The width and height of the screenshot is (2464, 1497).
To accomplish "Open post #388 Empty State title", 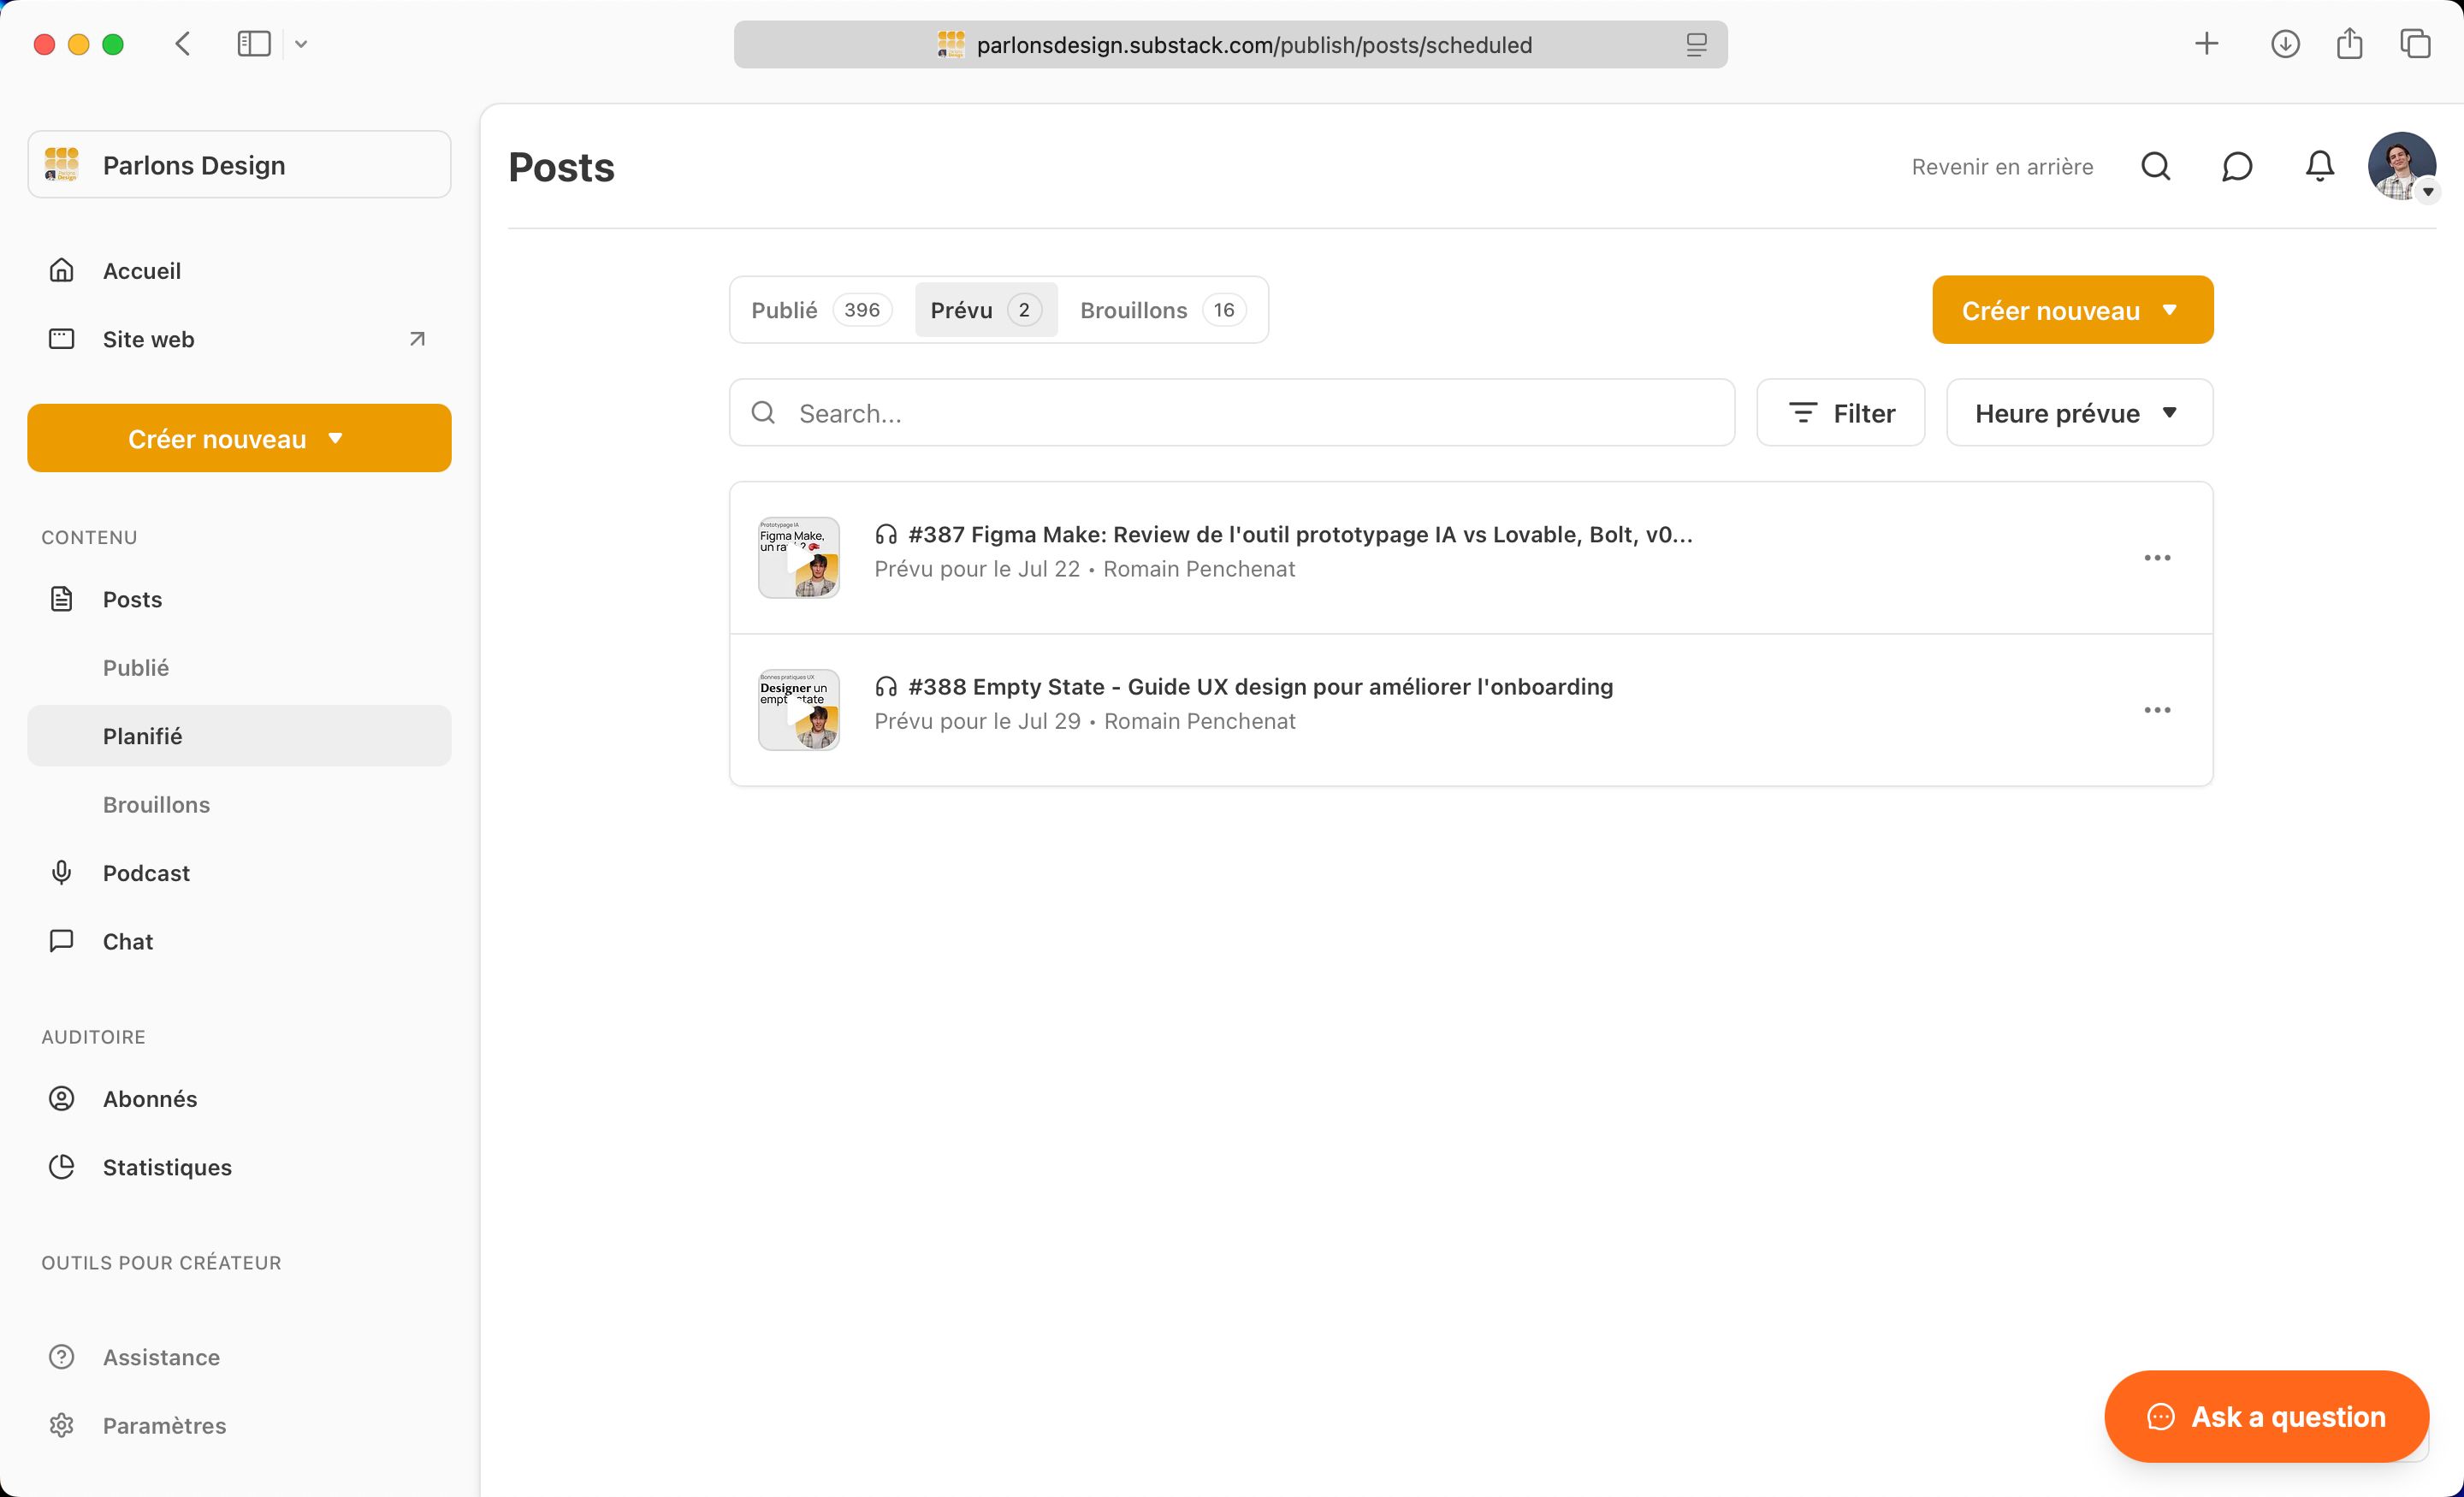I will coord(1260,687).
